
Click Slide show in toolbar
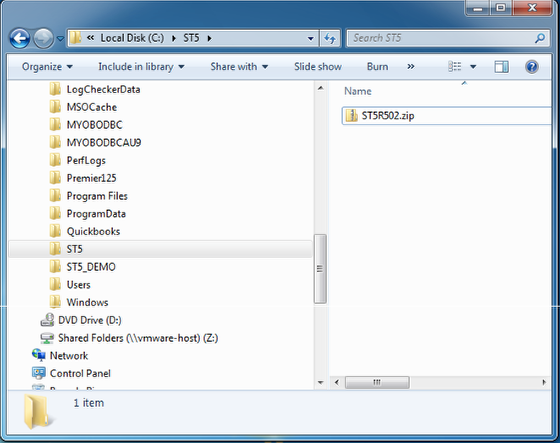click(x=318, y=67)
